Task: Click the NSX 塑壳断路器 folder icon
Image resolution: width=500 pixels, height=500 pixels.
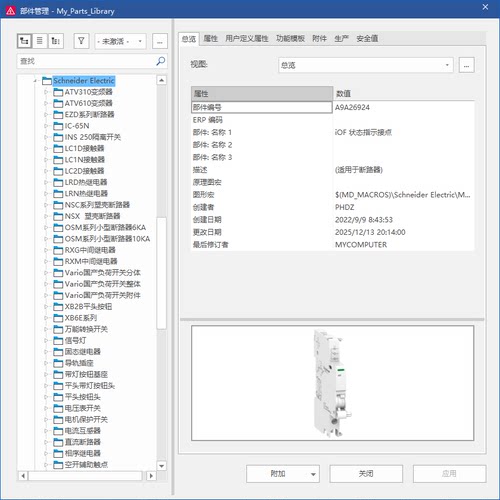Action: 58,216
